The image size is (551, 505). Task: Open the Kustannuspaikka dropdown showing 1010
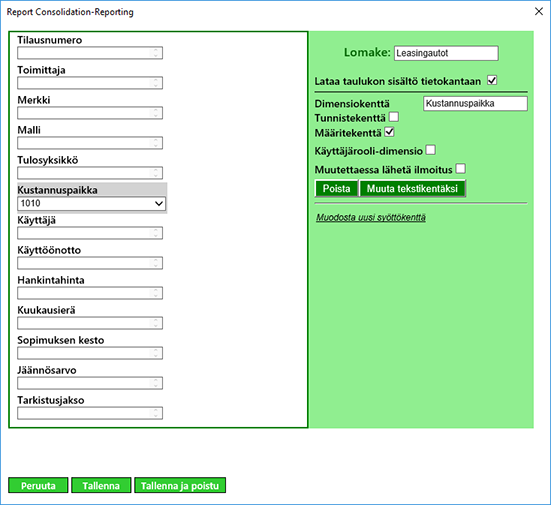91,203
